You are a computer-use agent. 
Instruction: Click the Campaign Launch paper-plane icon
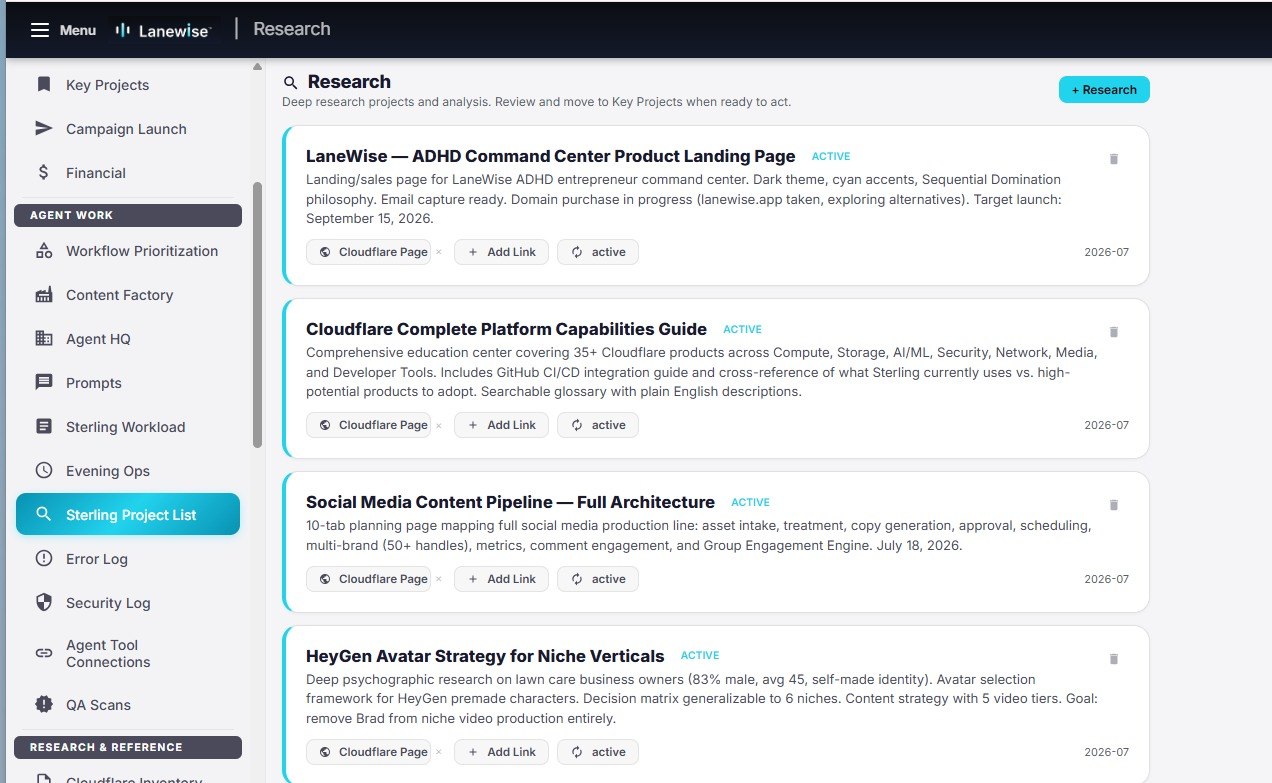pyautogui.click(x=43, y=129)
